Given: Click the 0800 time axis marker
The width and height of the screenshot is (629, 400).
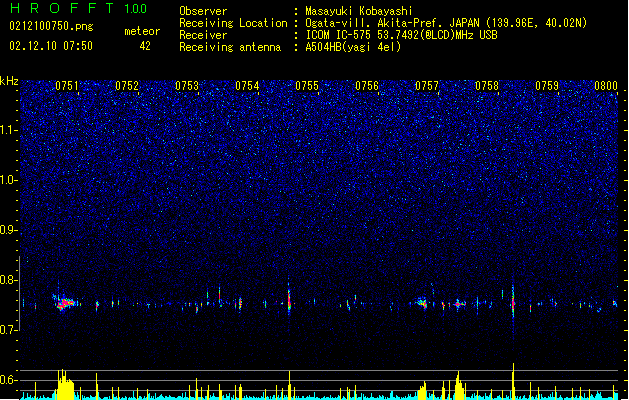Looking at the screenshot, I should (606, 86).
